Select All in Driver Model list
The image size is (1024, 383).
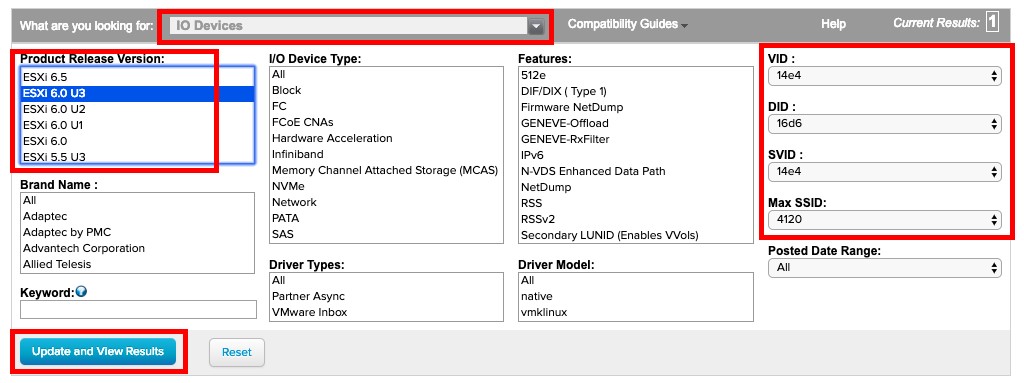tap(635, 280)
